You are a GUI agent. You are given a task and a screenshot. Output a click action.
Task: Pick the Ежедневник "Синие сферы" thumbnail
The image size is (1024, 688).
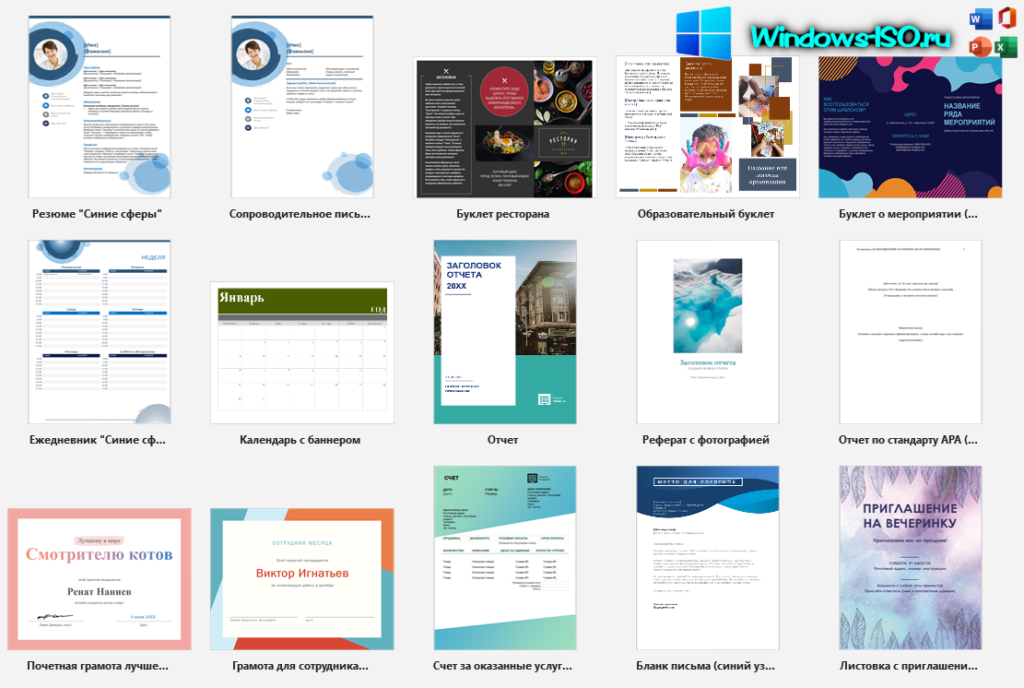click(x=99, y=332)
